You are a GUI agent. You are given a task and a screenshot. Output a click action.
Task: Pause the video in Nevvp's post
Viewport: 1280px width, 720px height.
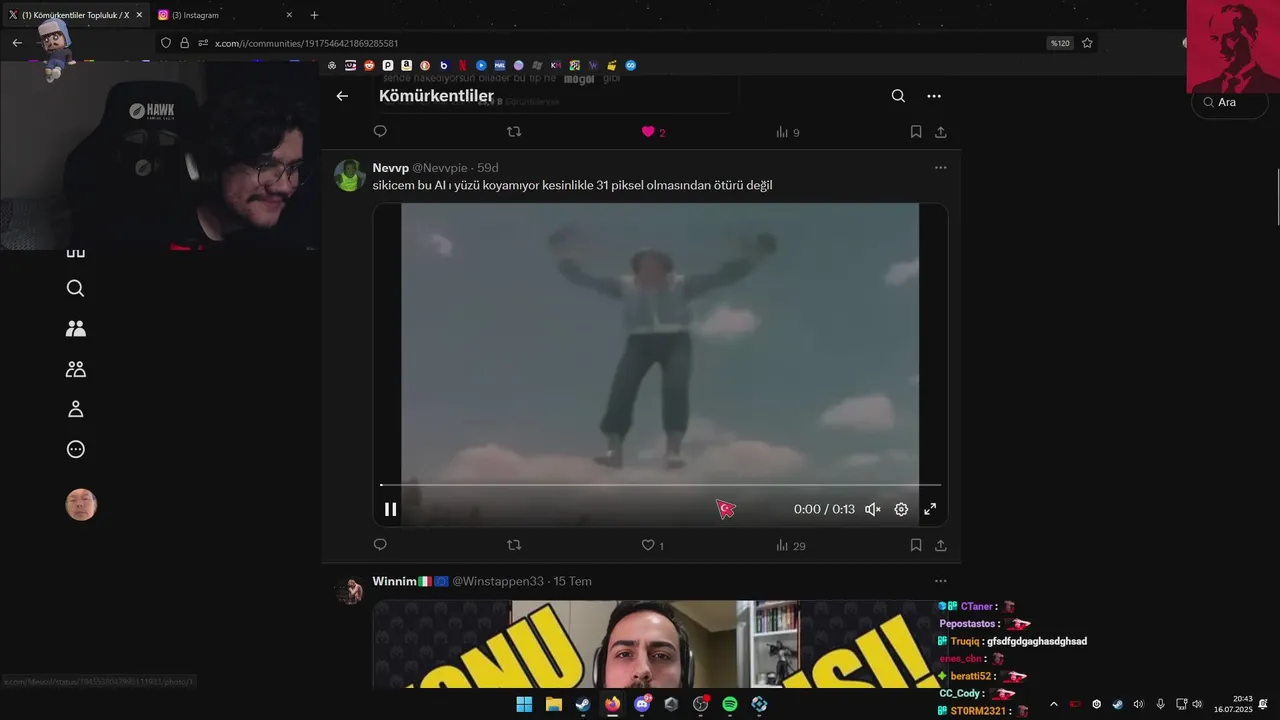391,509
